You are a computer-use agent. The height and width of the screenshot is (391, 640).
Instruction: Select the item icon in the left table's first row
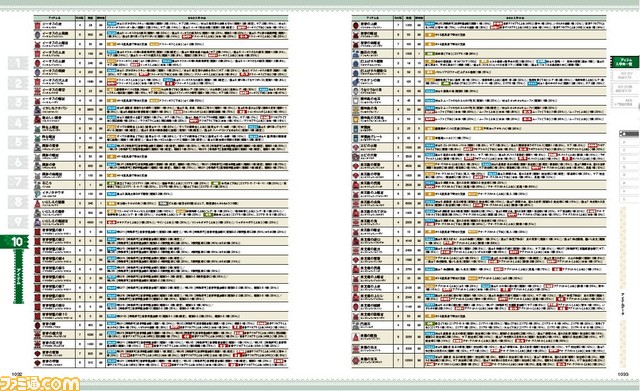[x=38, y=25]
